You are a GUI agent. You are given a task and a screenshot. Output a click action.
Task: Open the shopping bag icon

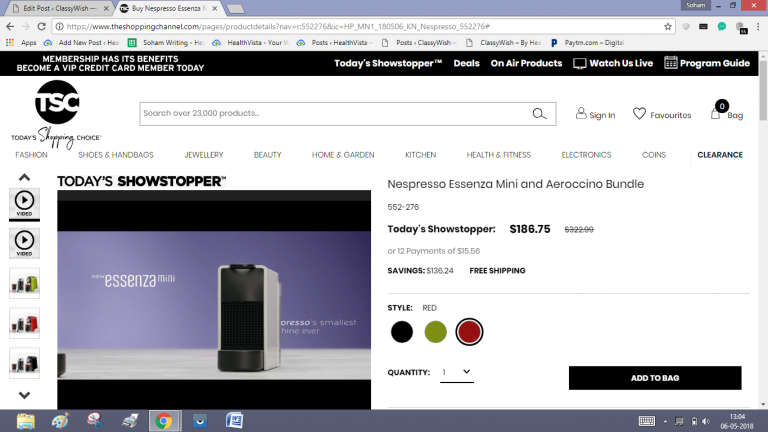(716, 113)
